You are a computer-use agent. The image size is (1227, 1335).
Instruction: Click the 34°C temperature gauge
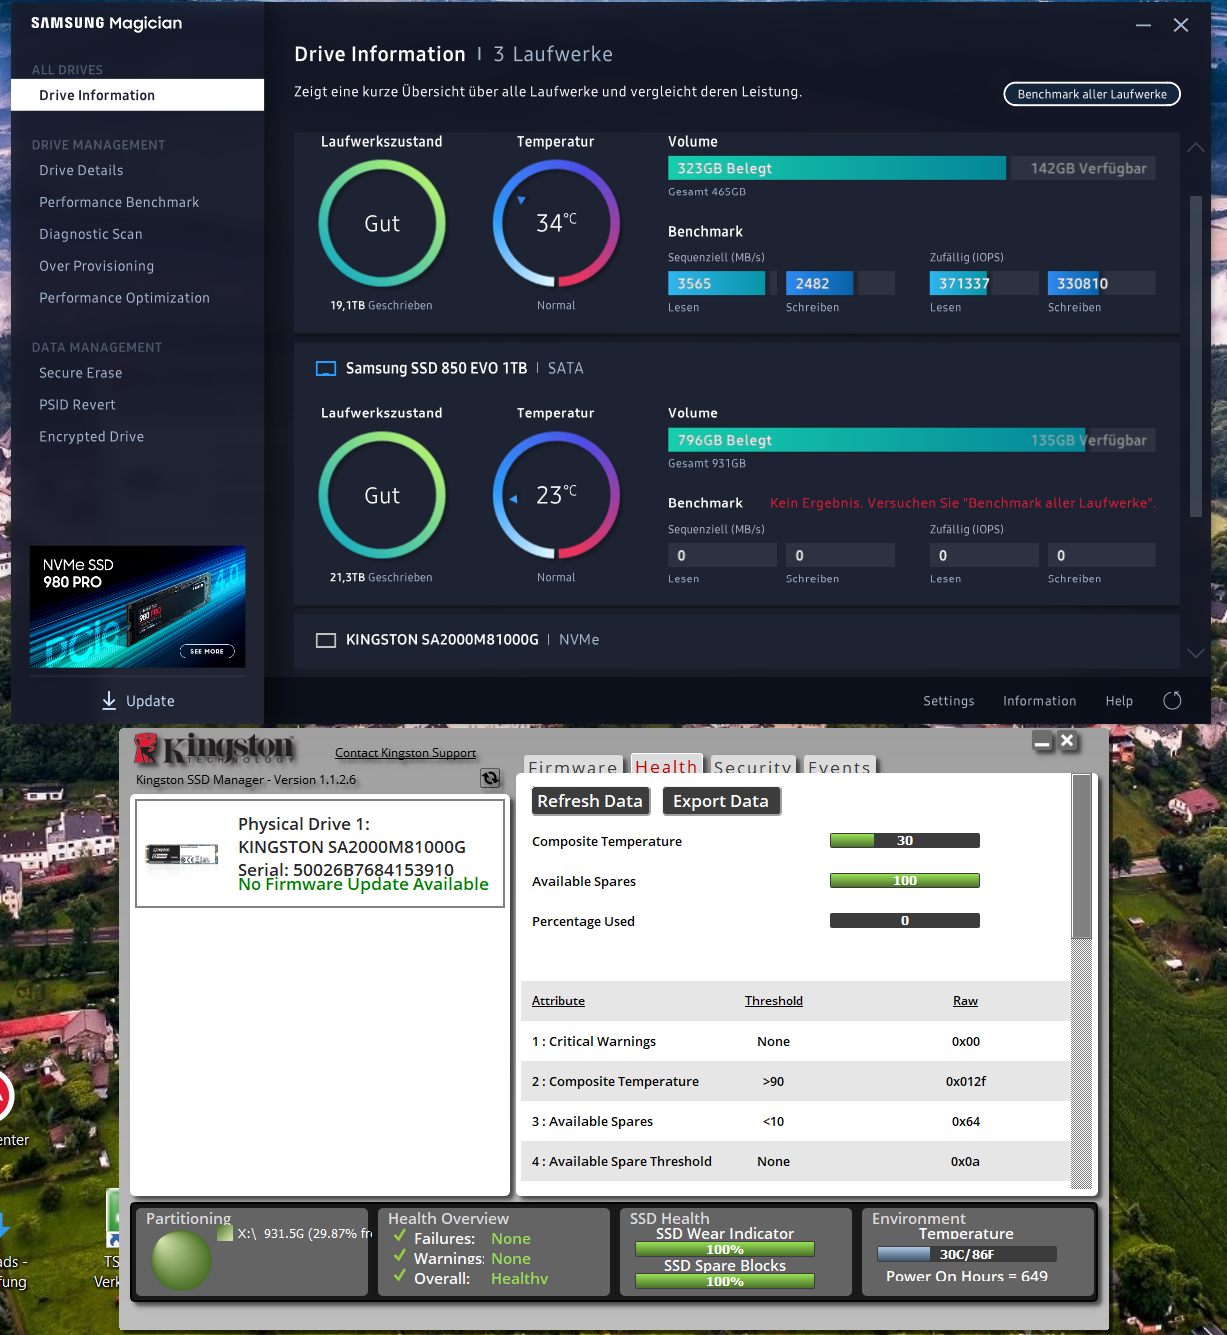(x=556, y=223)
